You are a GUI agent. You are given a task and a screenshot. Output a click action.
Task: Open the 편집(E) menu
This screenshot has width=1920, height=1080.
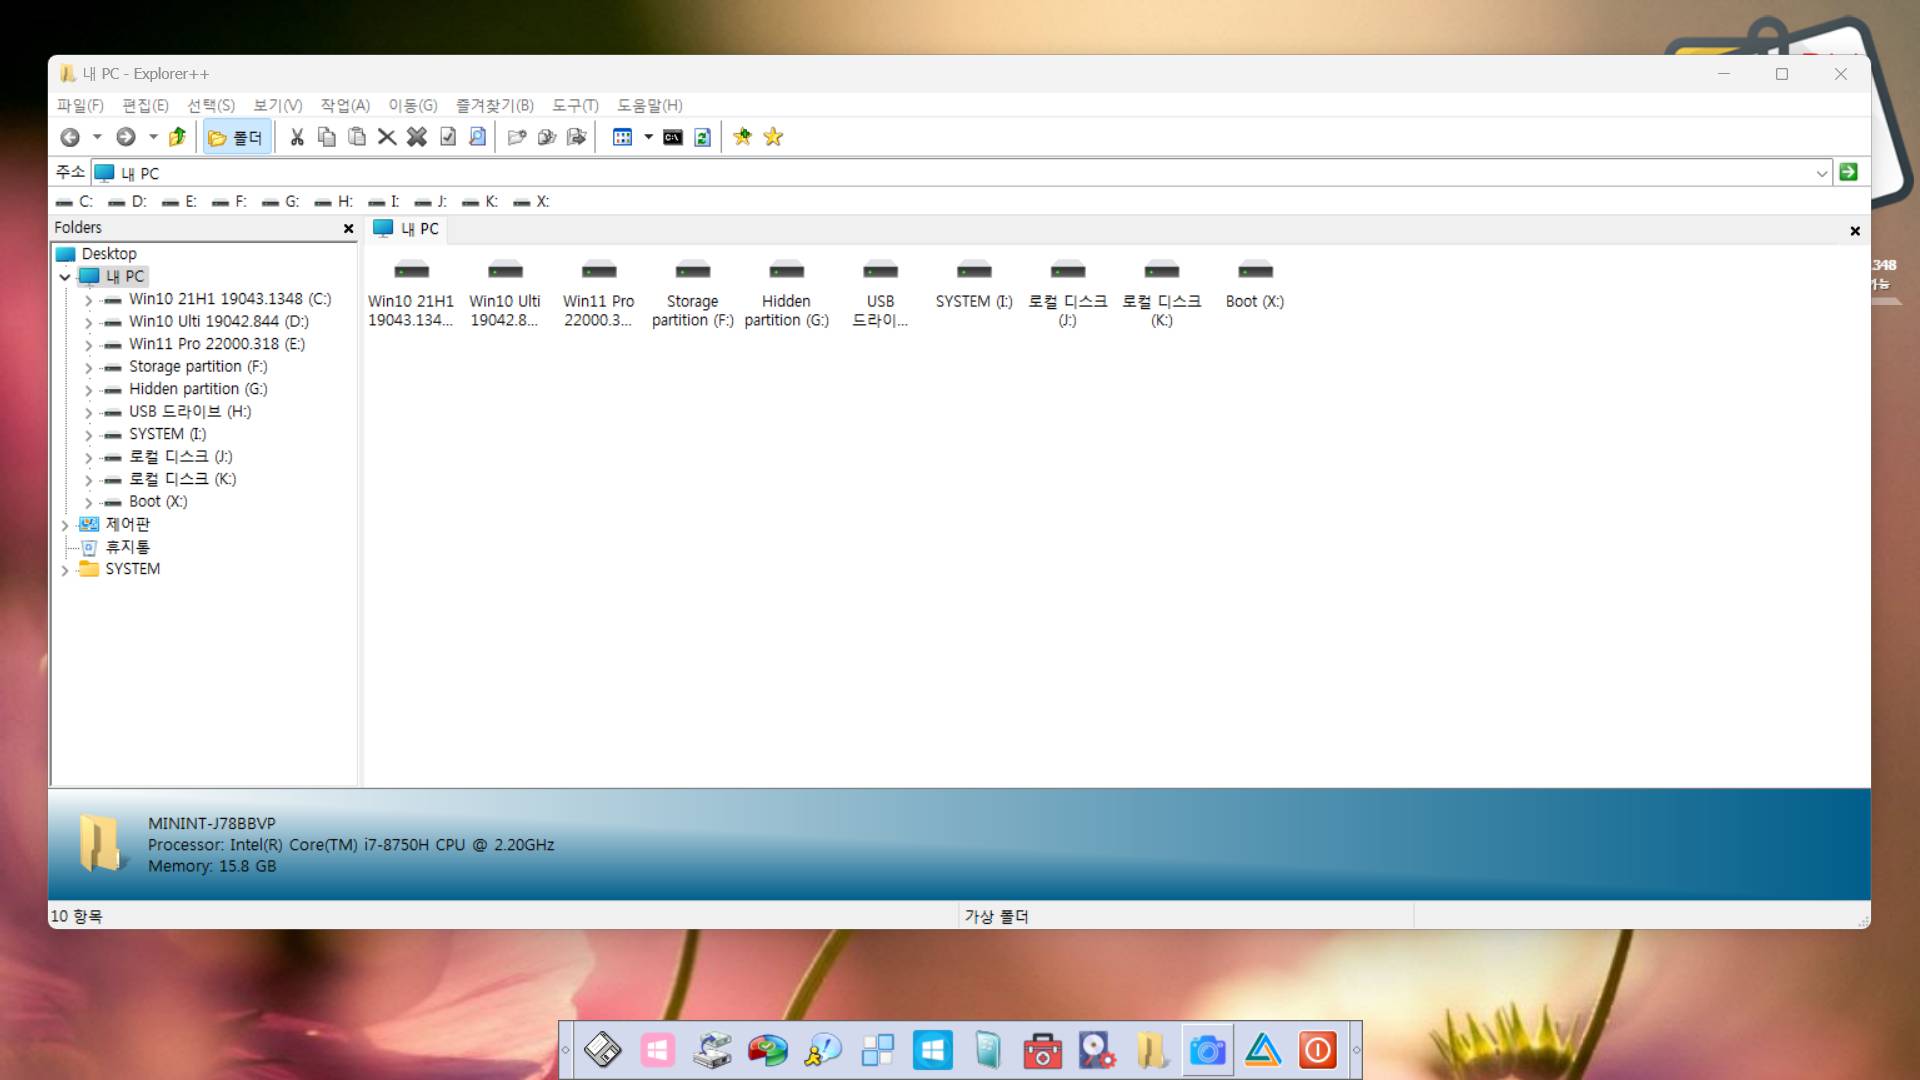pyautogui.click(x=145, y=105)
